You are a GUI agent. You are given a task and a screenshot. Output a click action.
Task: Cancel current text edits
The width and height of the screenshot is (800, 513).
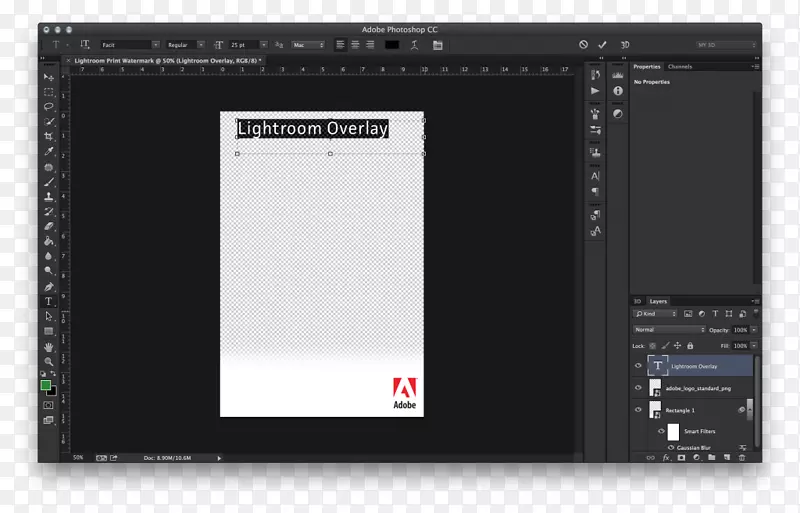point(583,45)
